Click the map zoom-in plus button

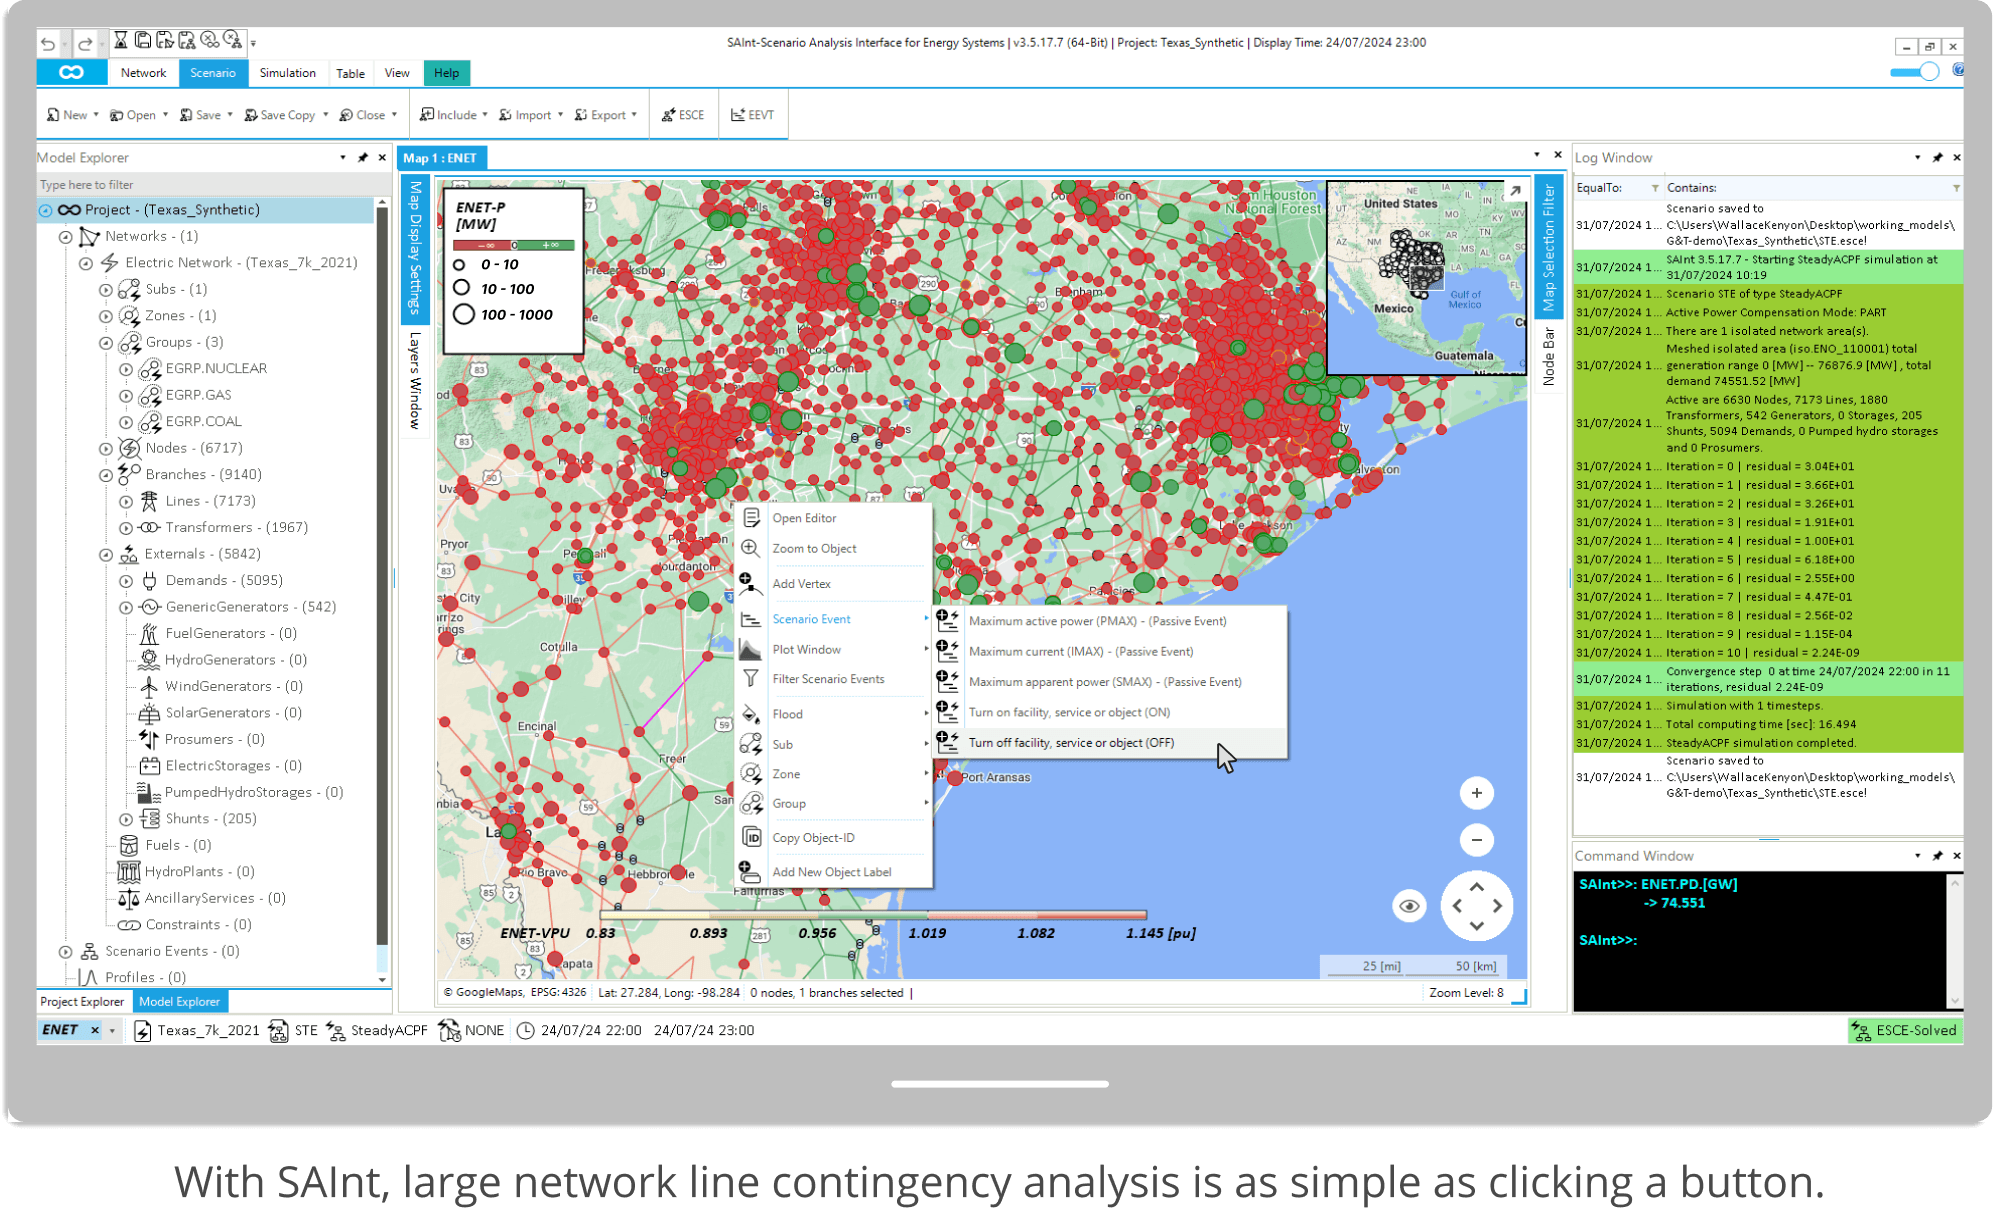[x=1476, y=793]
